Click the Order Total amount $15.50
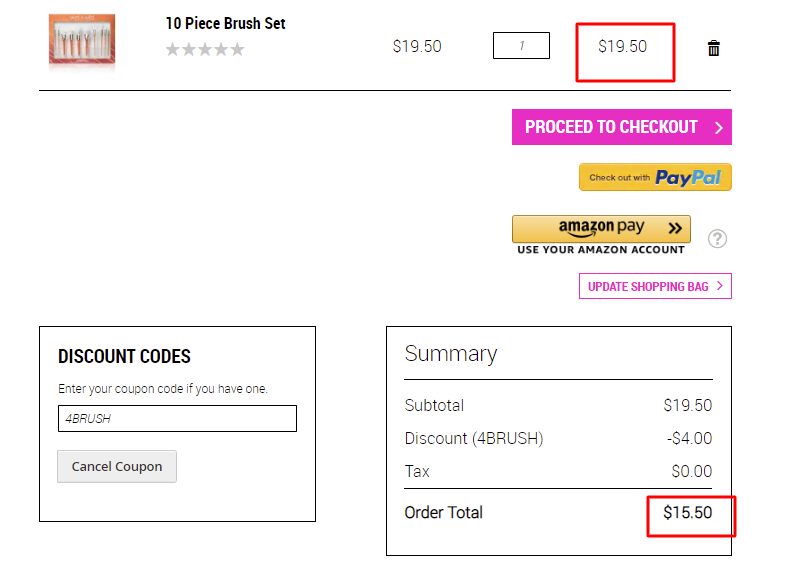 (x=687, y=512)
